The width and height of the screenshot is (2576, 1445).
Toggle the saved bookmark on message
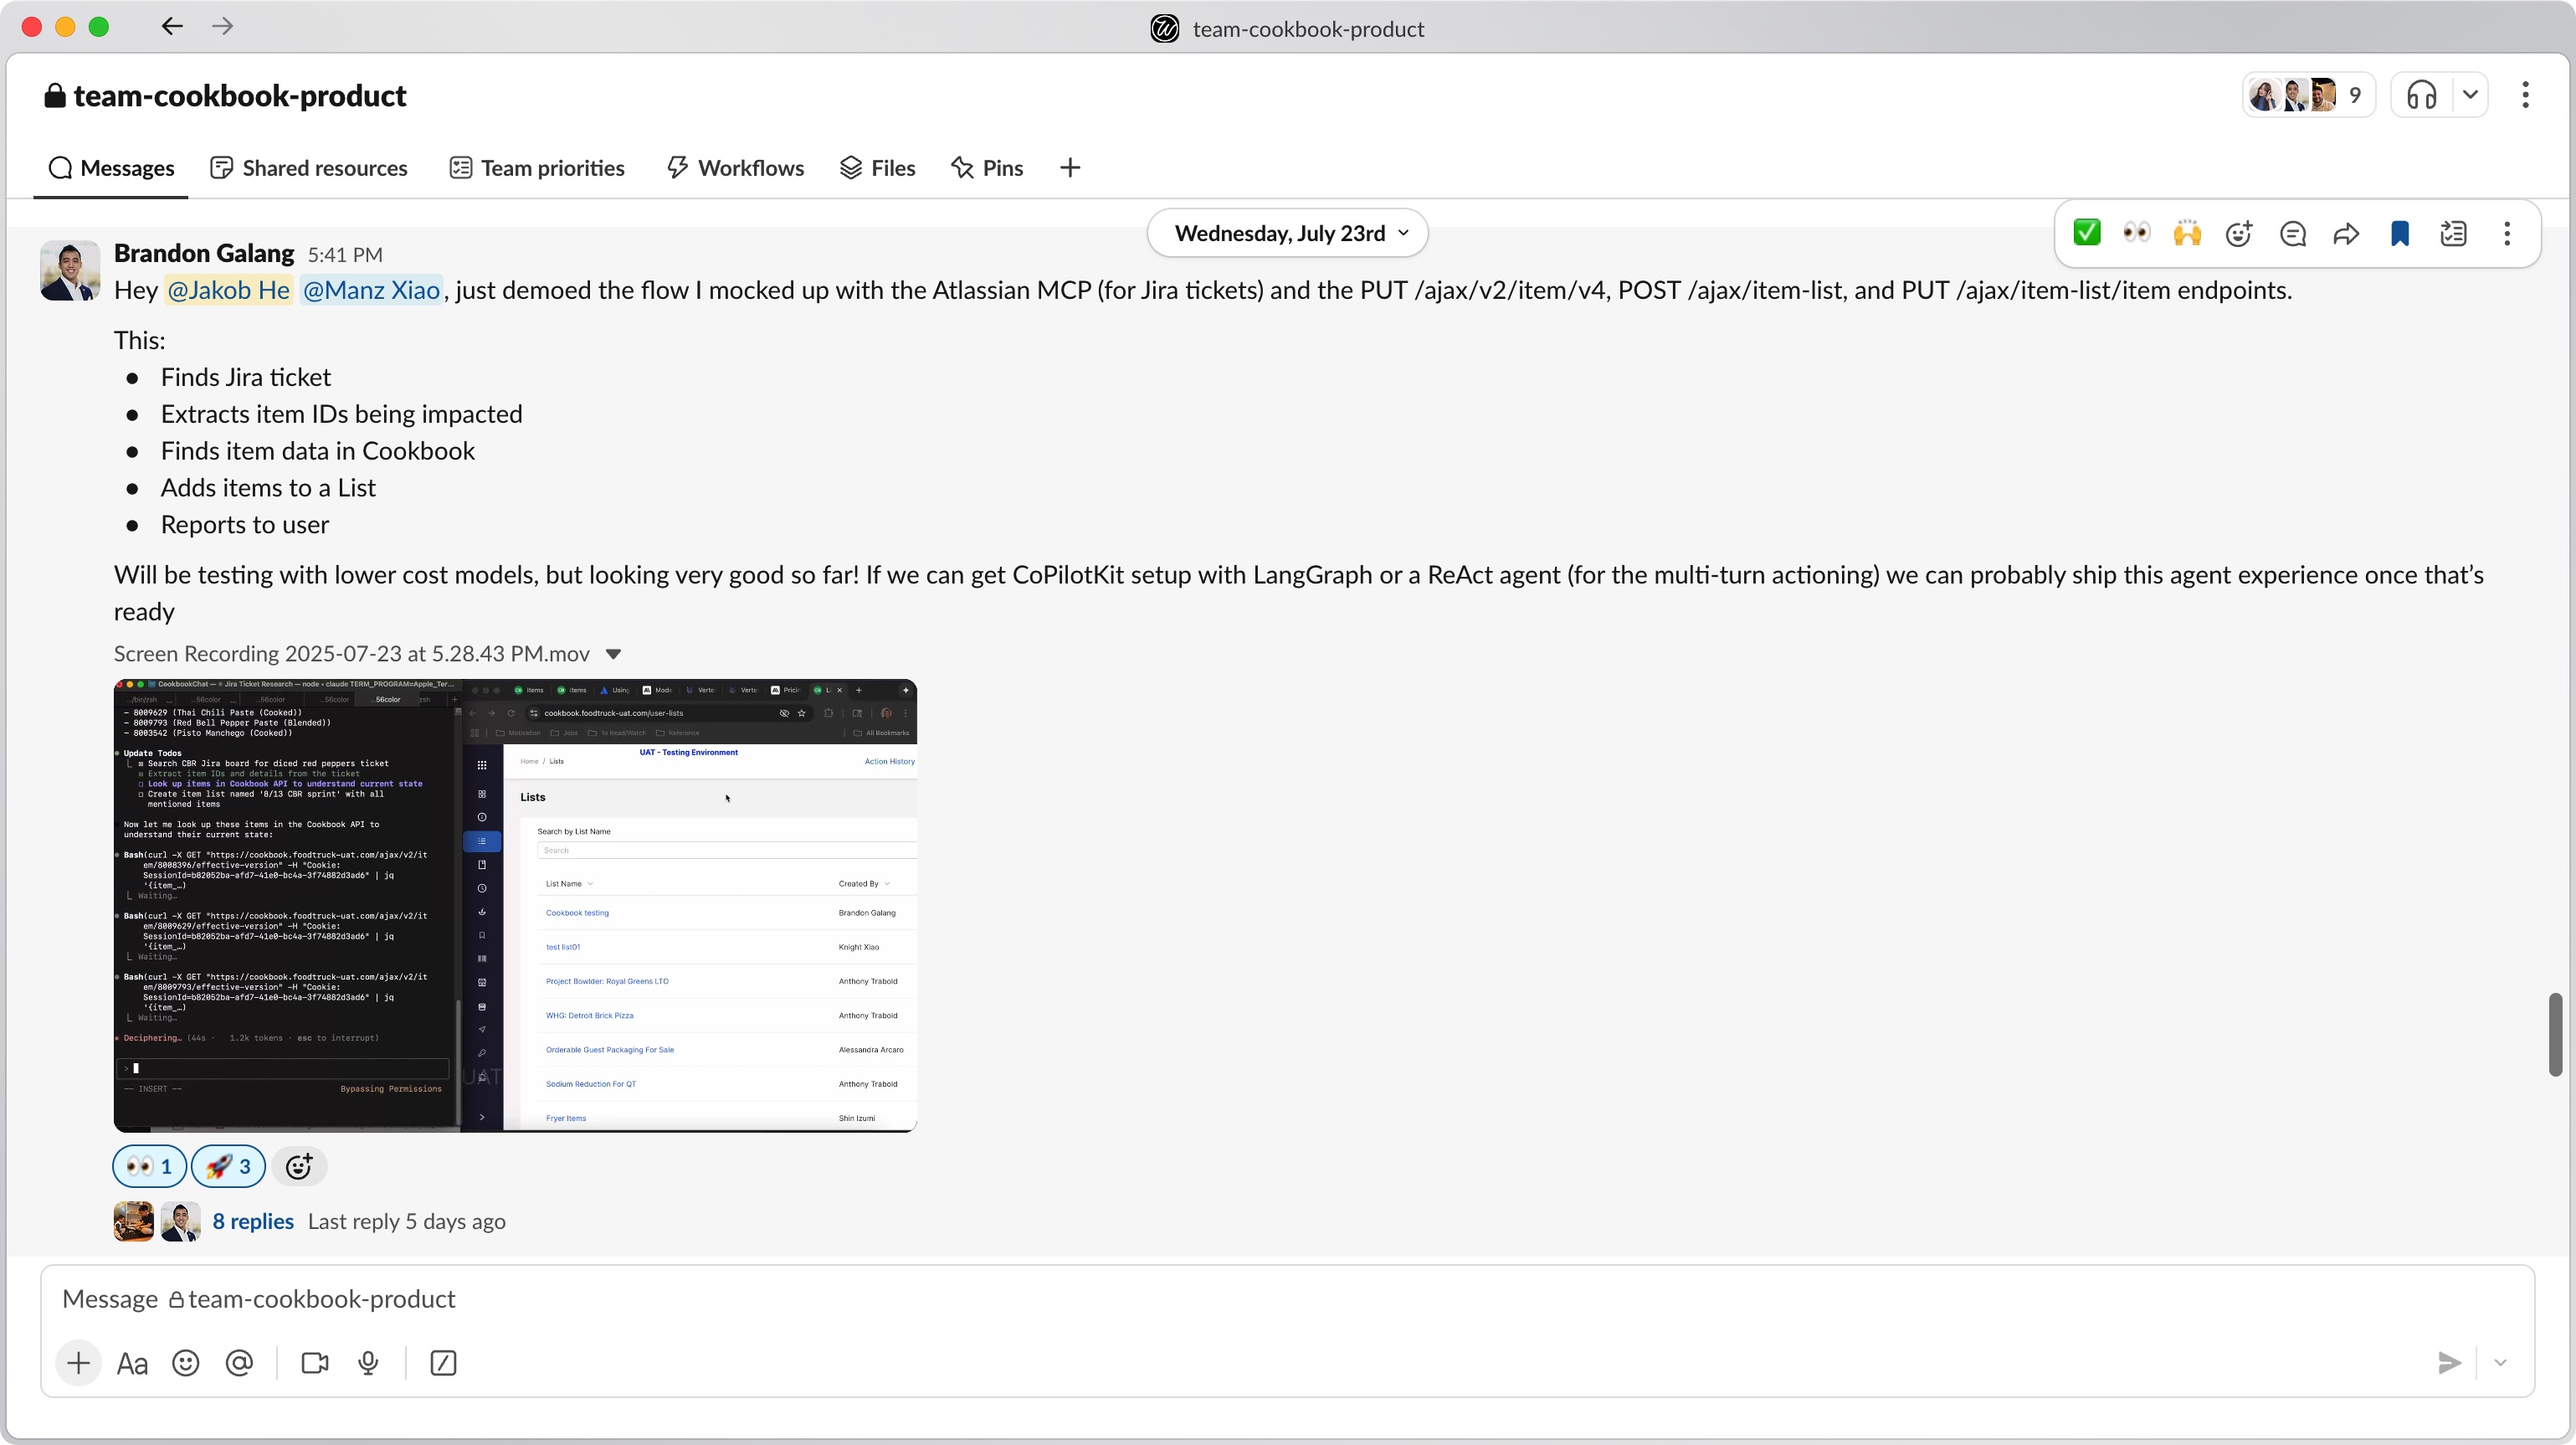point(2400,233)
